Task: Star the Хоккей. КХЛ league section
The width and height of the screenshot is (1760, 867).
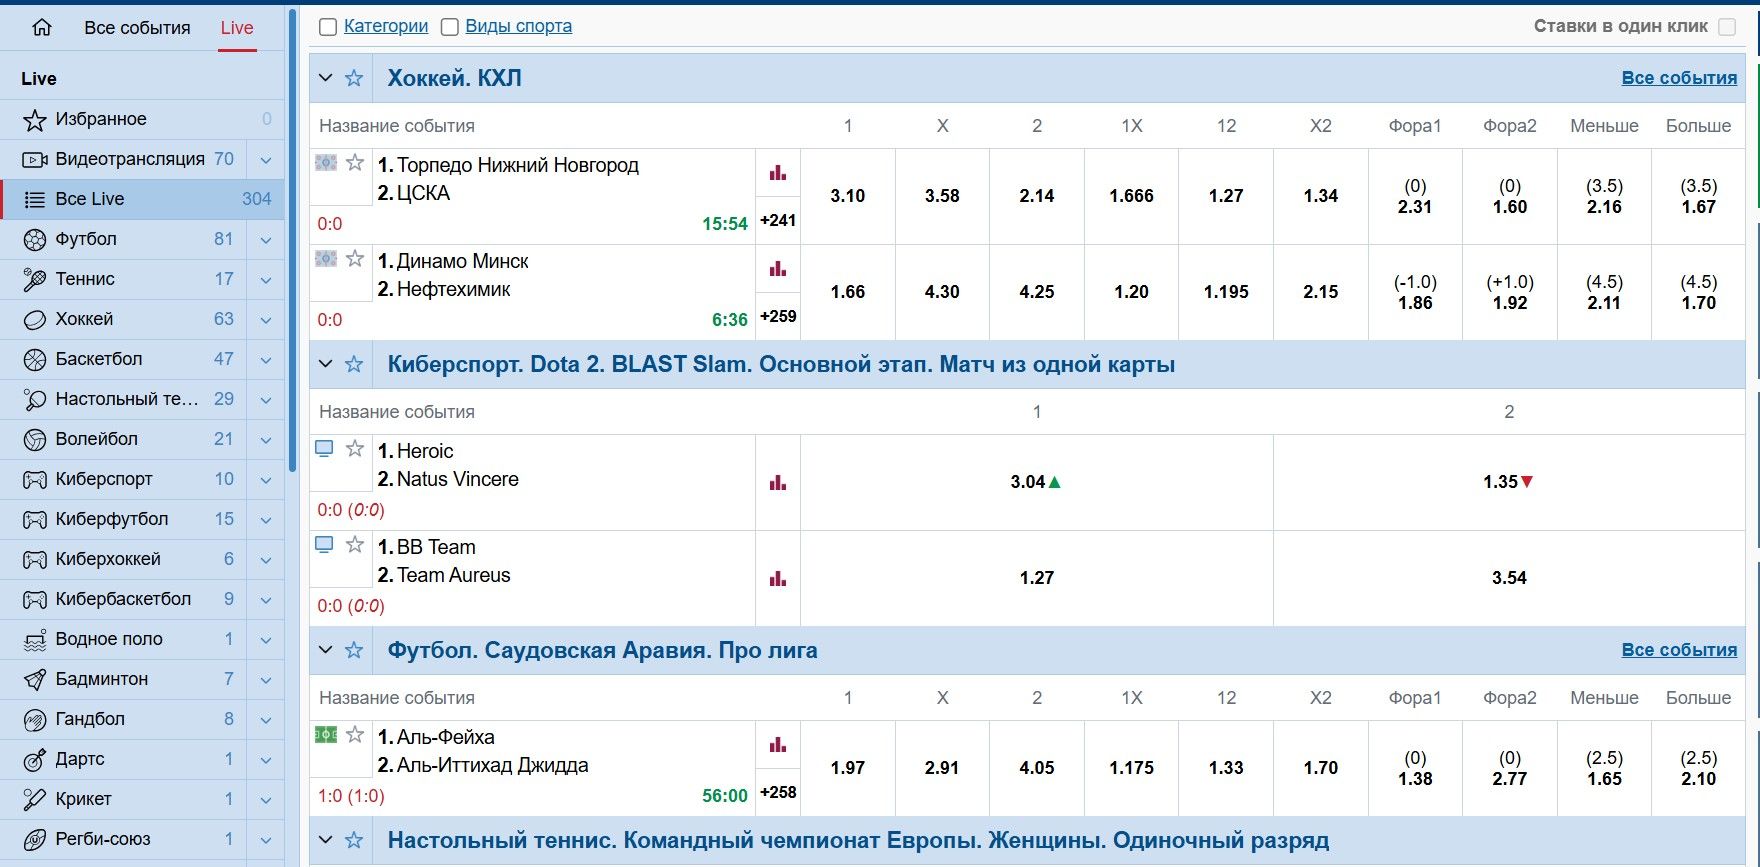Action: tap(354, 78)
